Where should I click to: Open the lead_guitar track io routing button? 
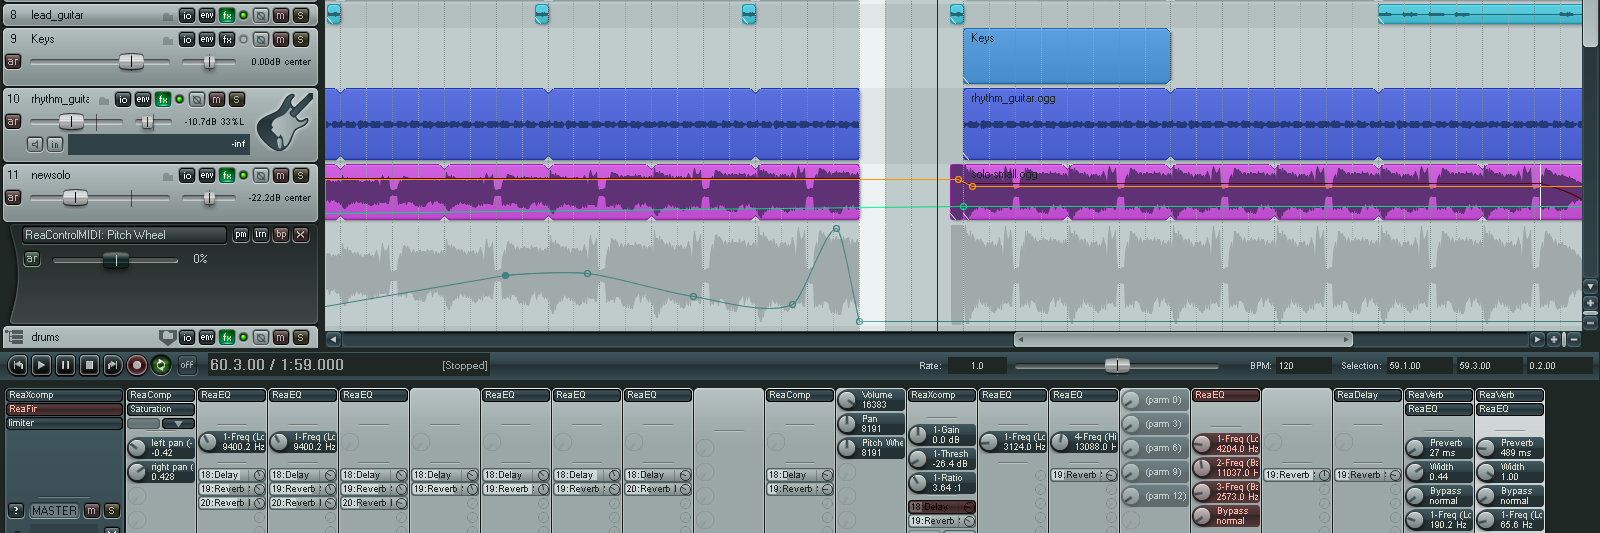coord(187,15)
